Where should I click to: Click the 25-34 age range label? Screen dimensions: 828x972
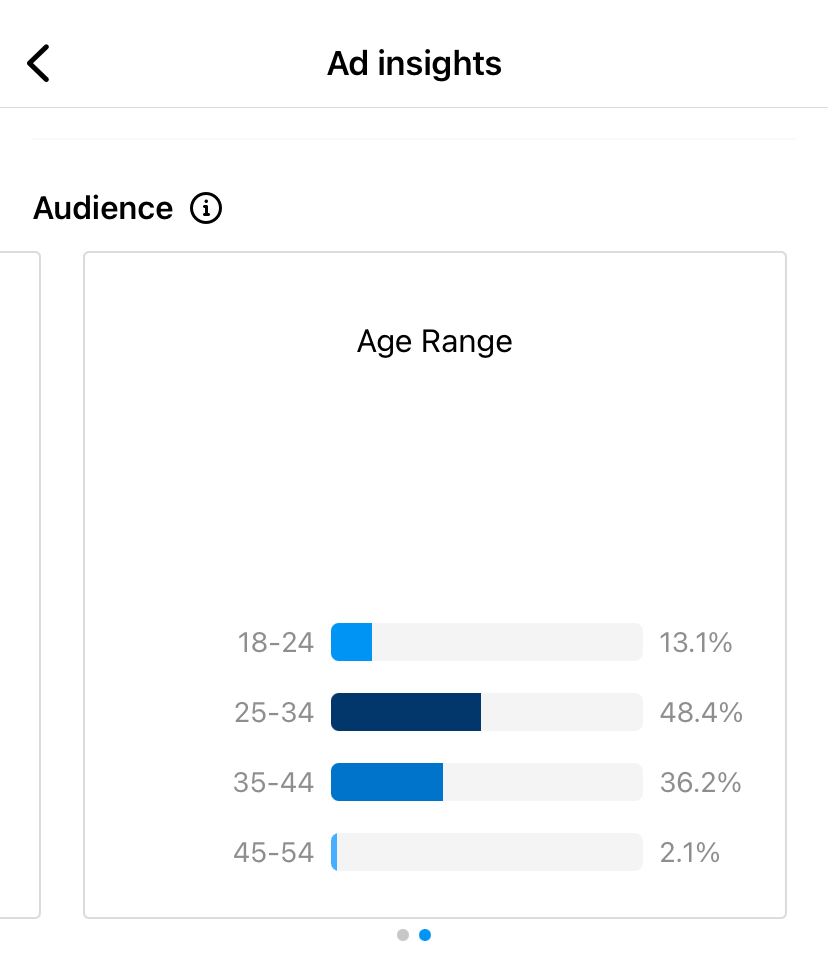274,712
